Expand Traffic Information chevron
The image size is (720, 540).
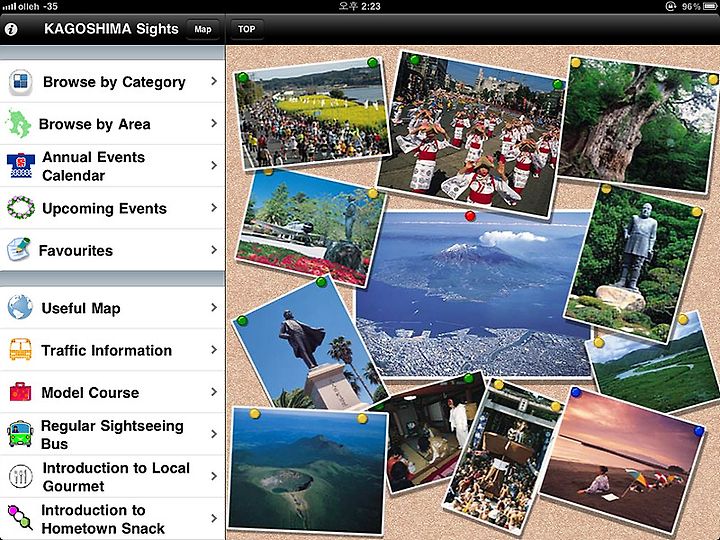coord(214,350)
